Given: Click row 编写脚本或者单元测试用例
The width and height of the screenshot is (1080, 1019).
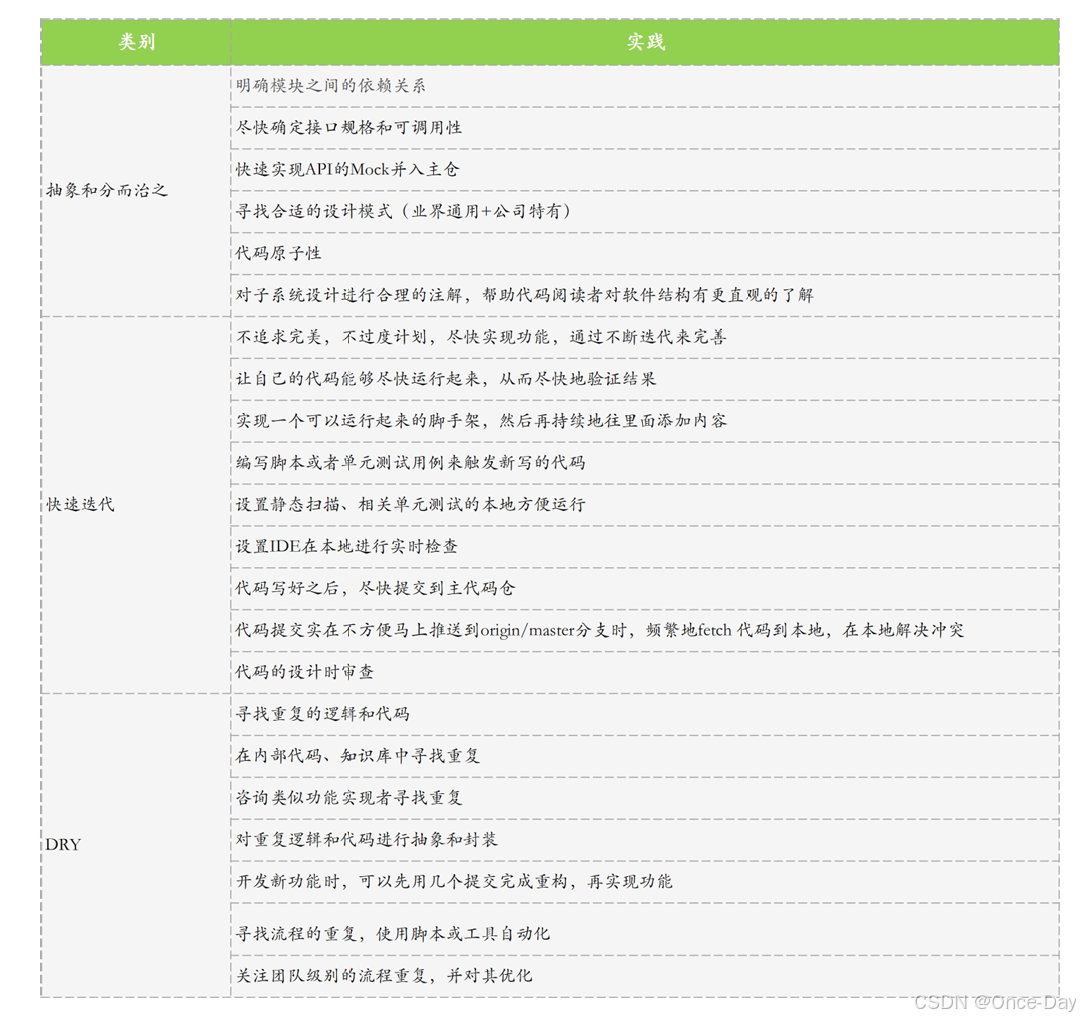Looking at the screenshot, I should 645,463.
